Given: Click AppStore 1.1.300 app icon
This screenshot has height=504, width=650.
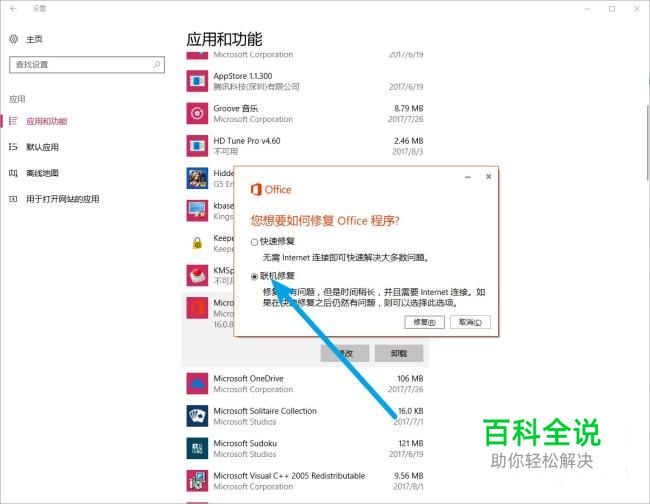Looking at the screenshot, I should 197,81.
